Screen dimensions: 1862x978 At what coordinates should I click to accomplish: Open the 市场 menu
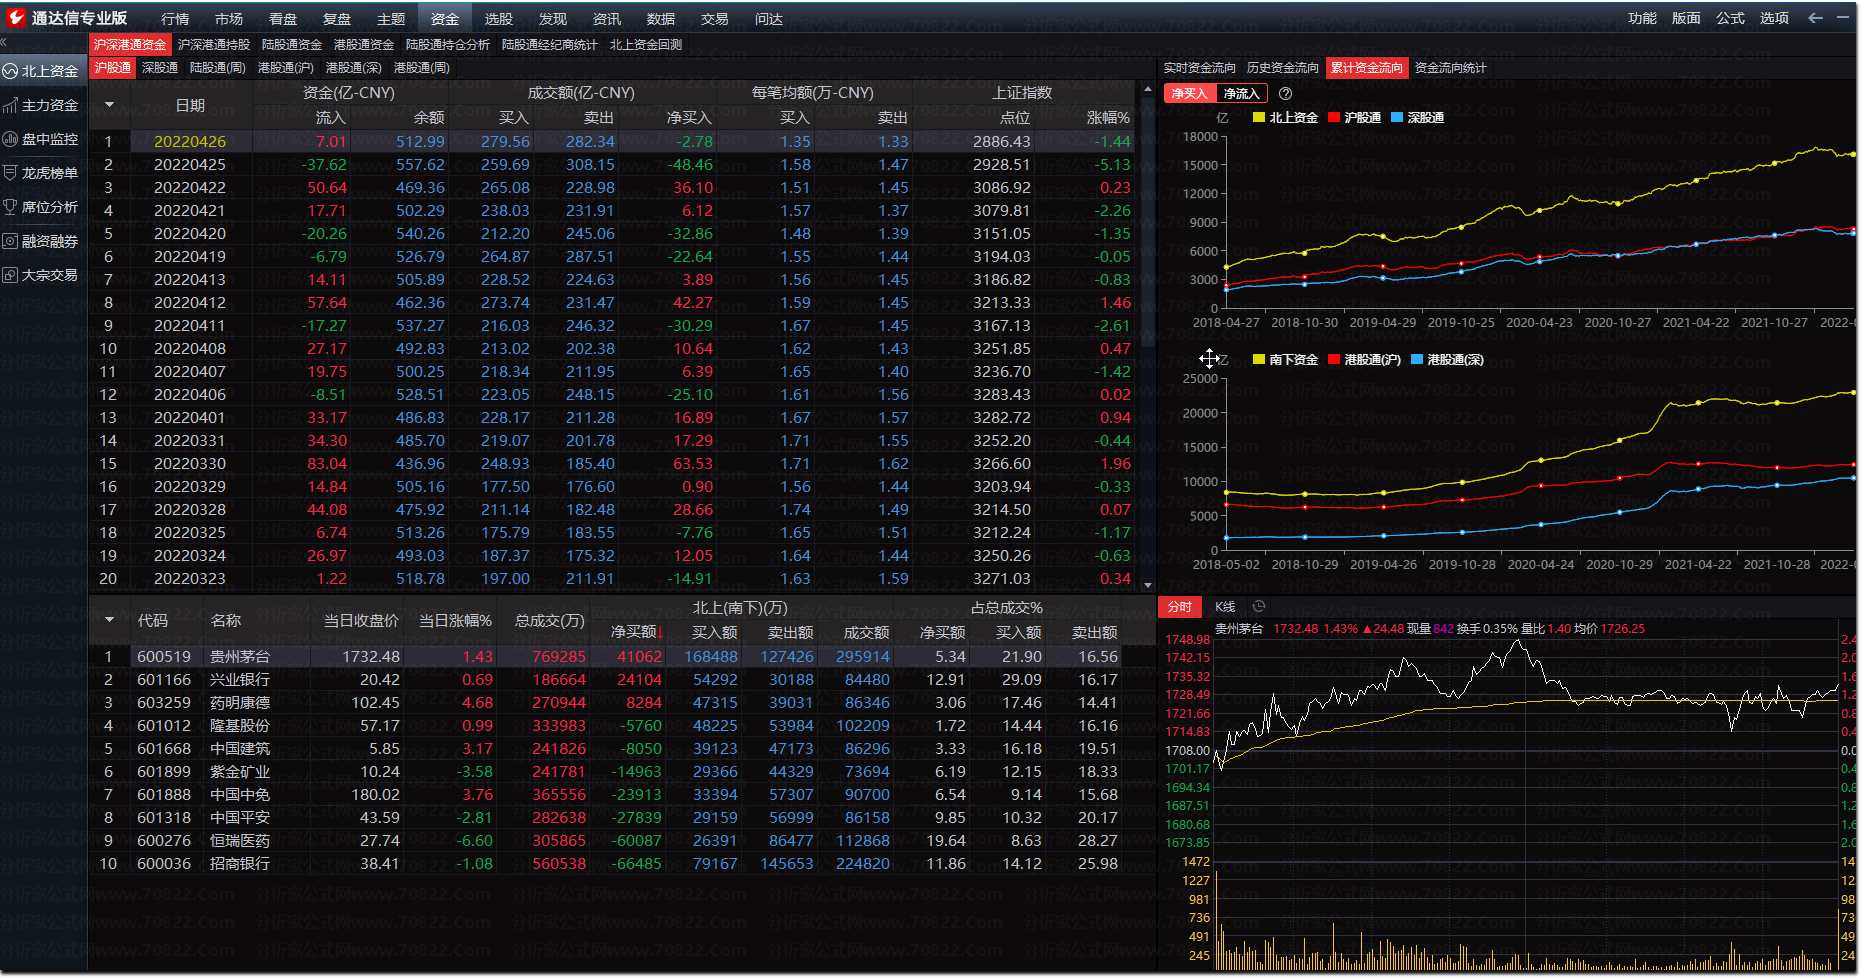coord(229,19)
